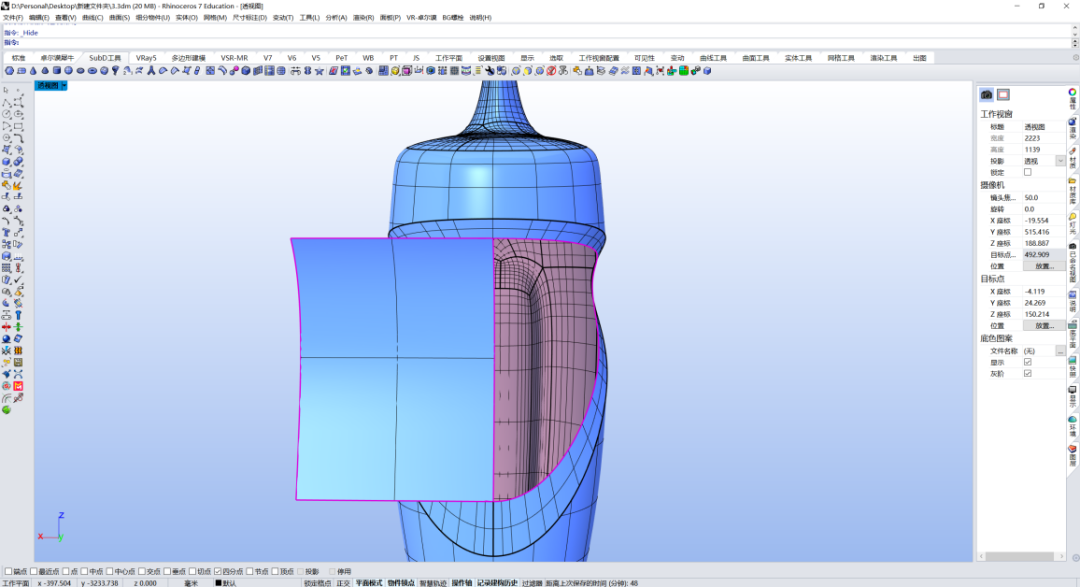Open the 文件(F) menu
This screenshot has height=587, width=1080.
12,17
